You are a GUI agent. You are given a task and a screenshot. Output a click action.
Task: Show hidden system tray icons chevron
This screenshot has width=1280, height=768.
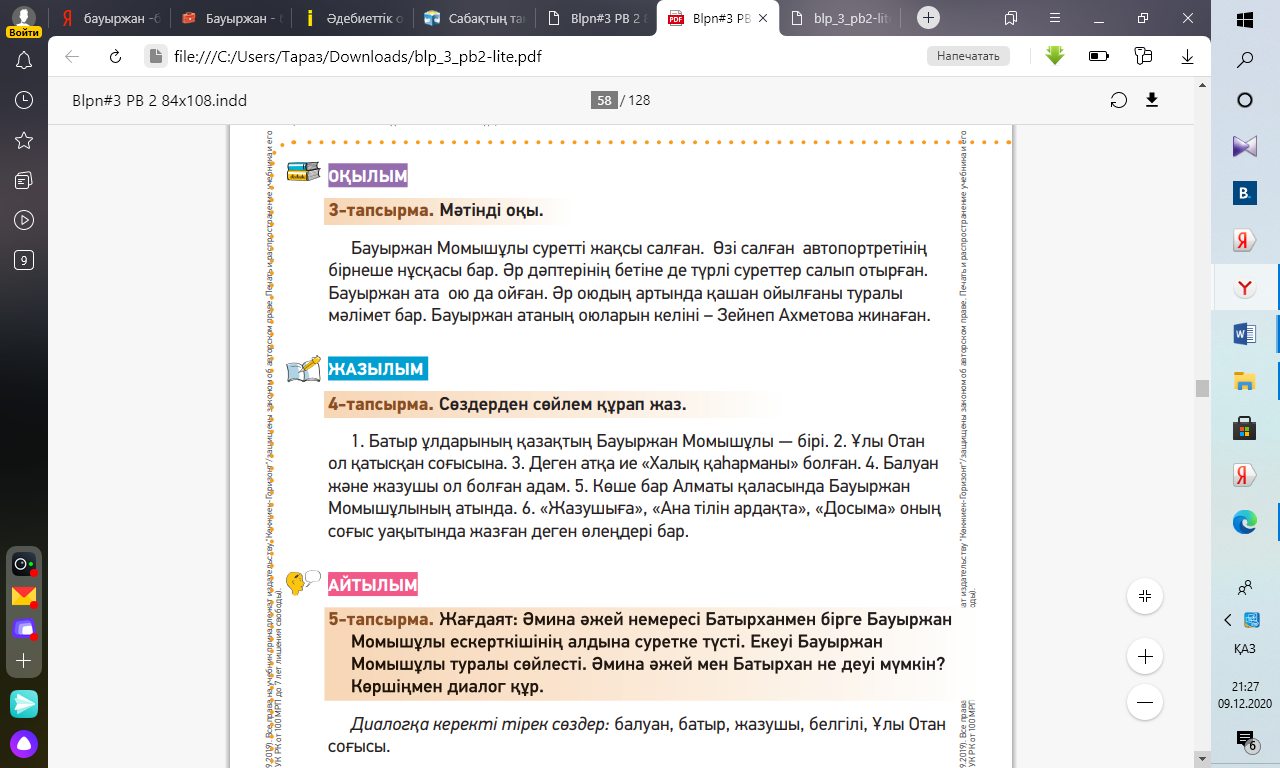(1228, 620)
